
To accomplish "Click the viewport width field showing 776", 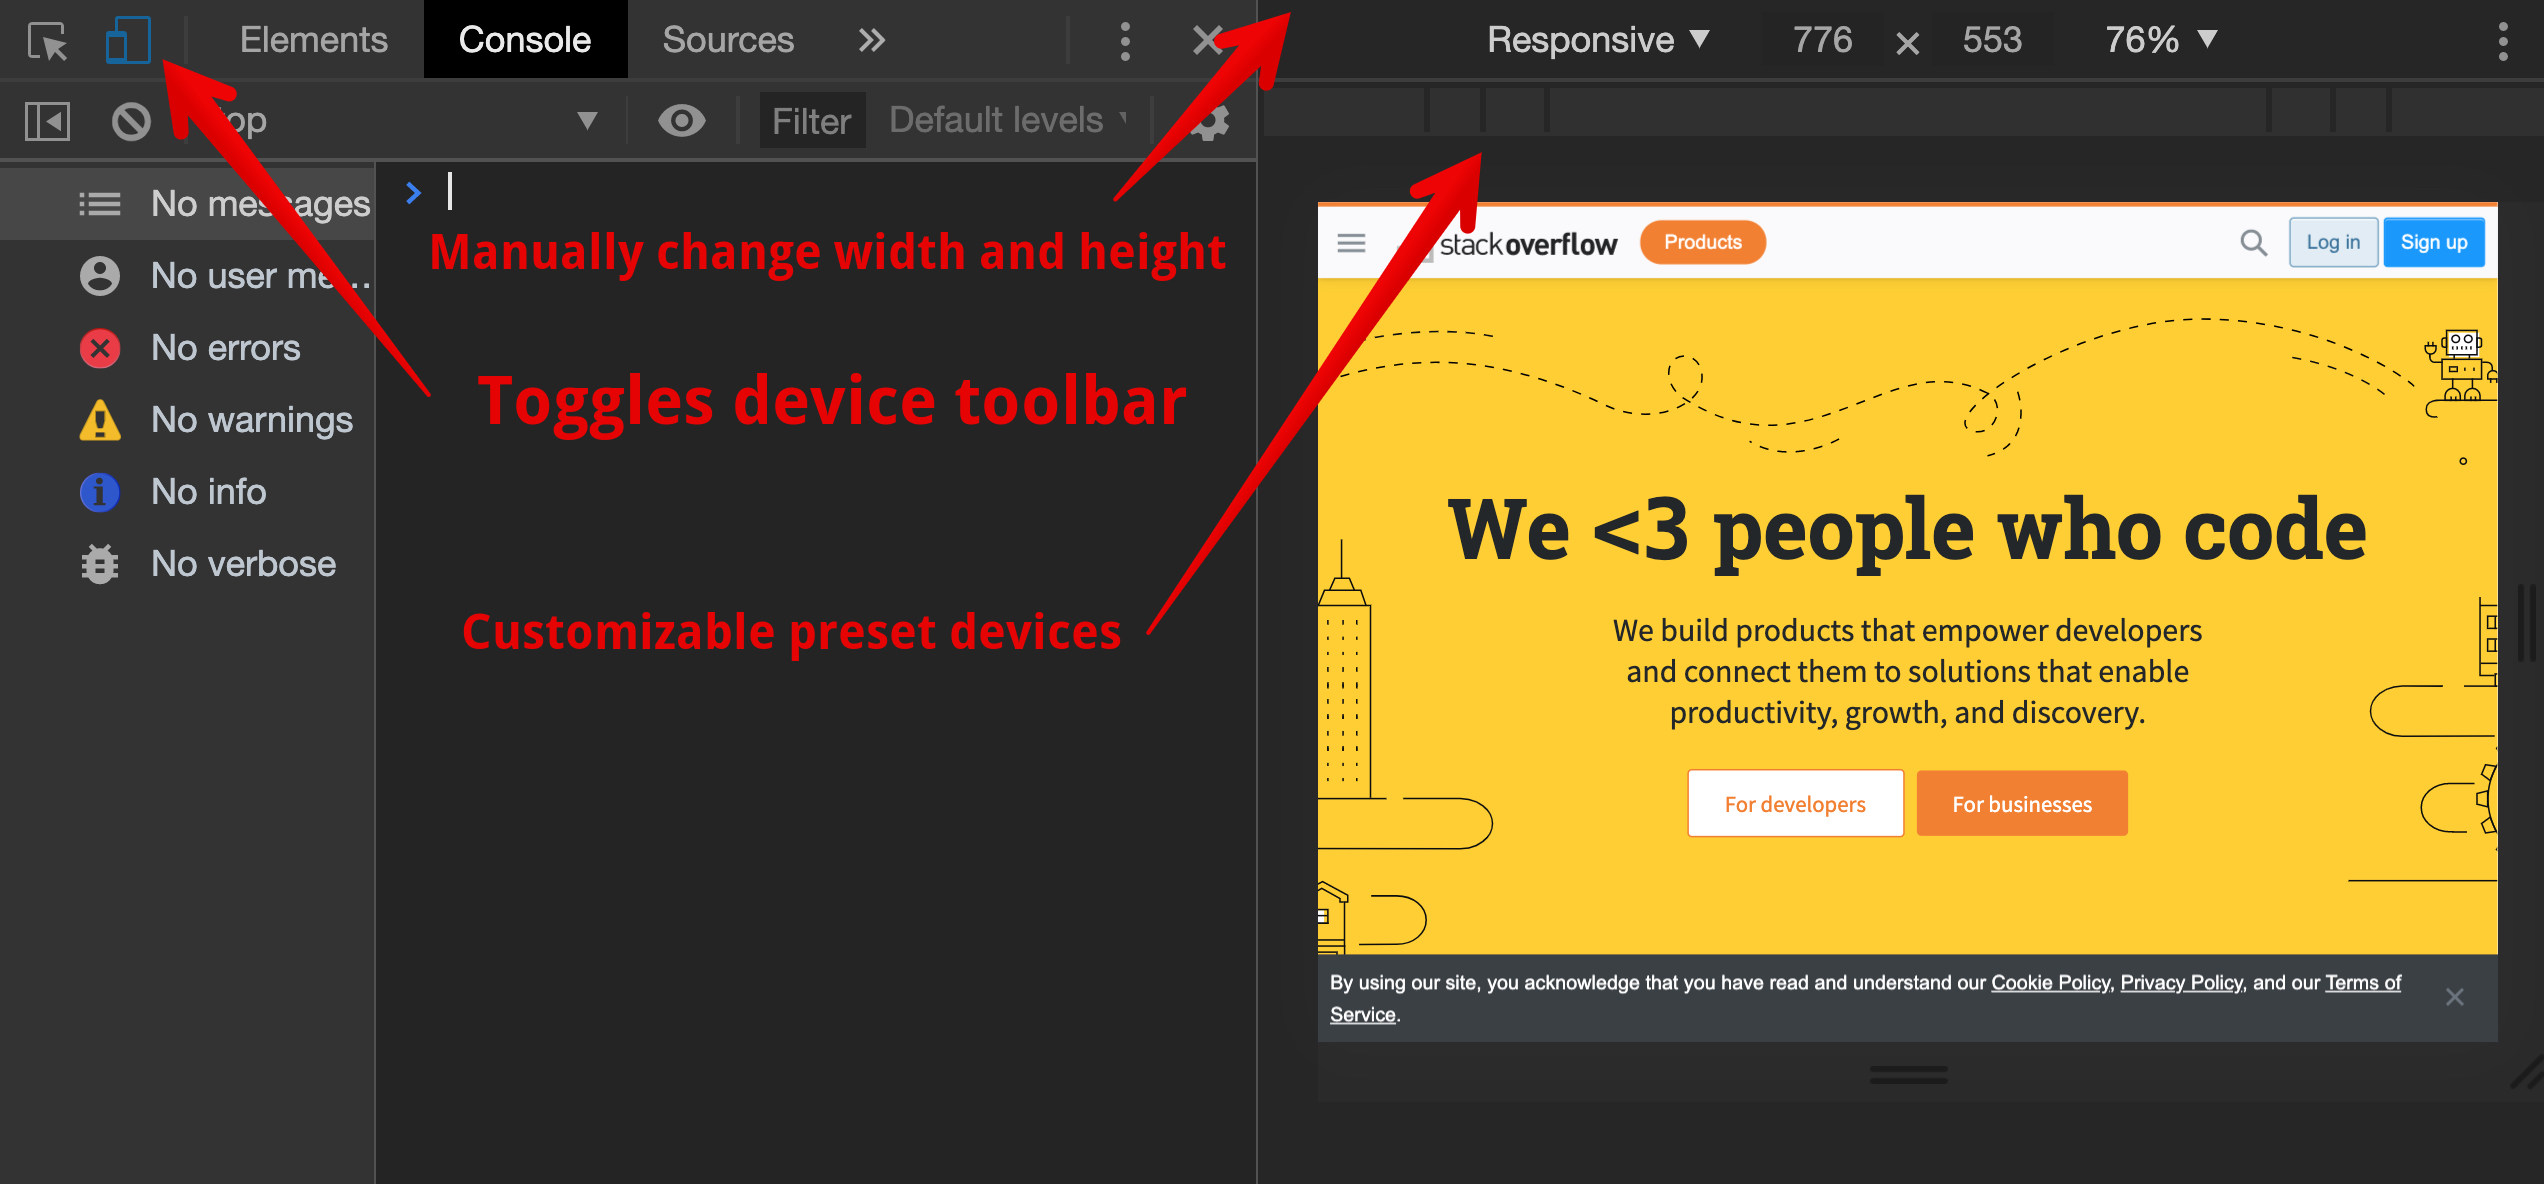I will 1822,40.
